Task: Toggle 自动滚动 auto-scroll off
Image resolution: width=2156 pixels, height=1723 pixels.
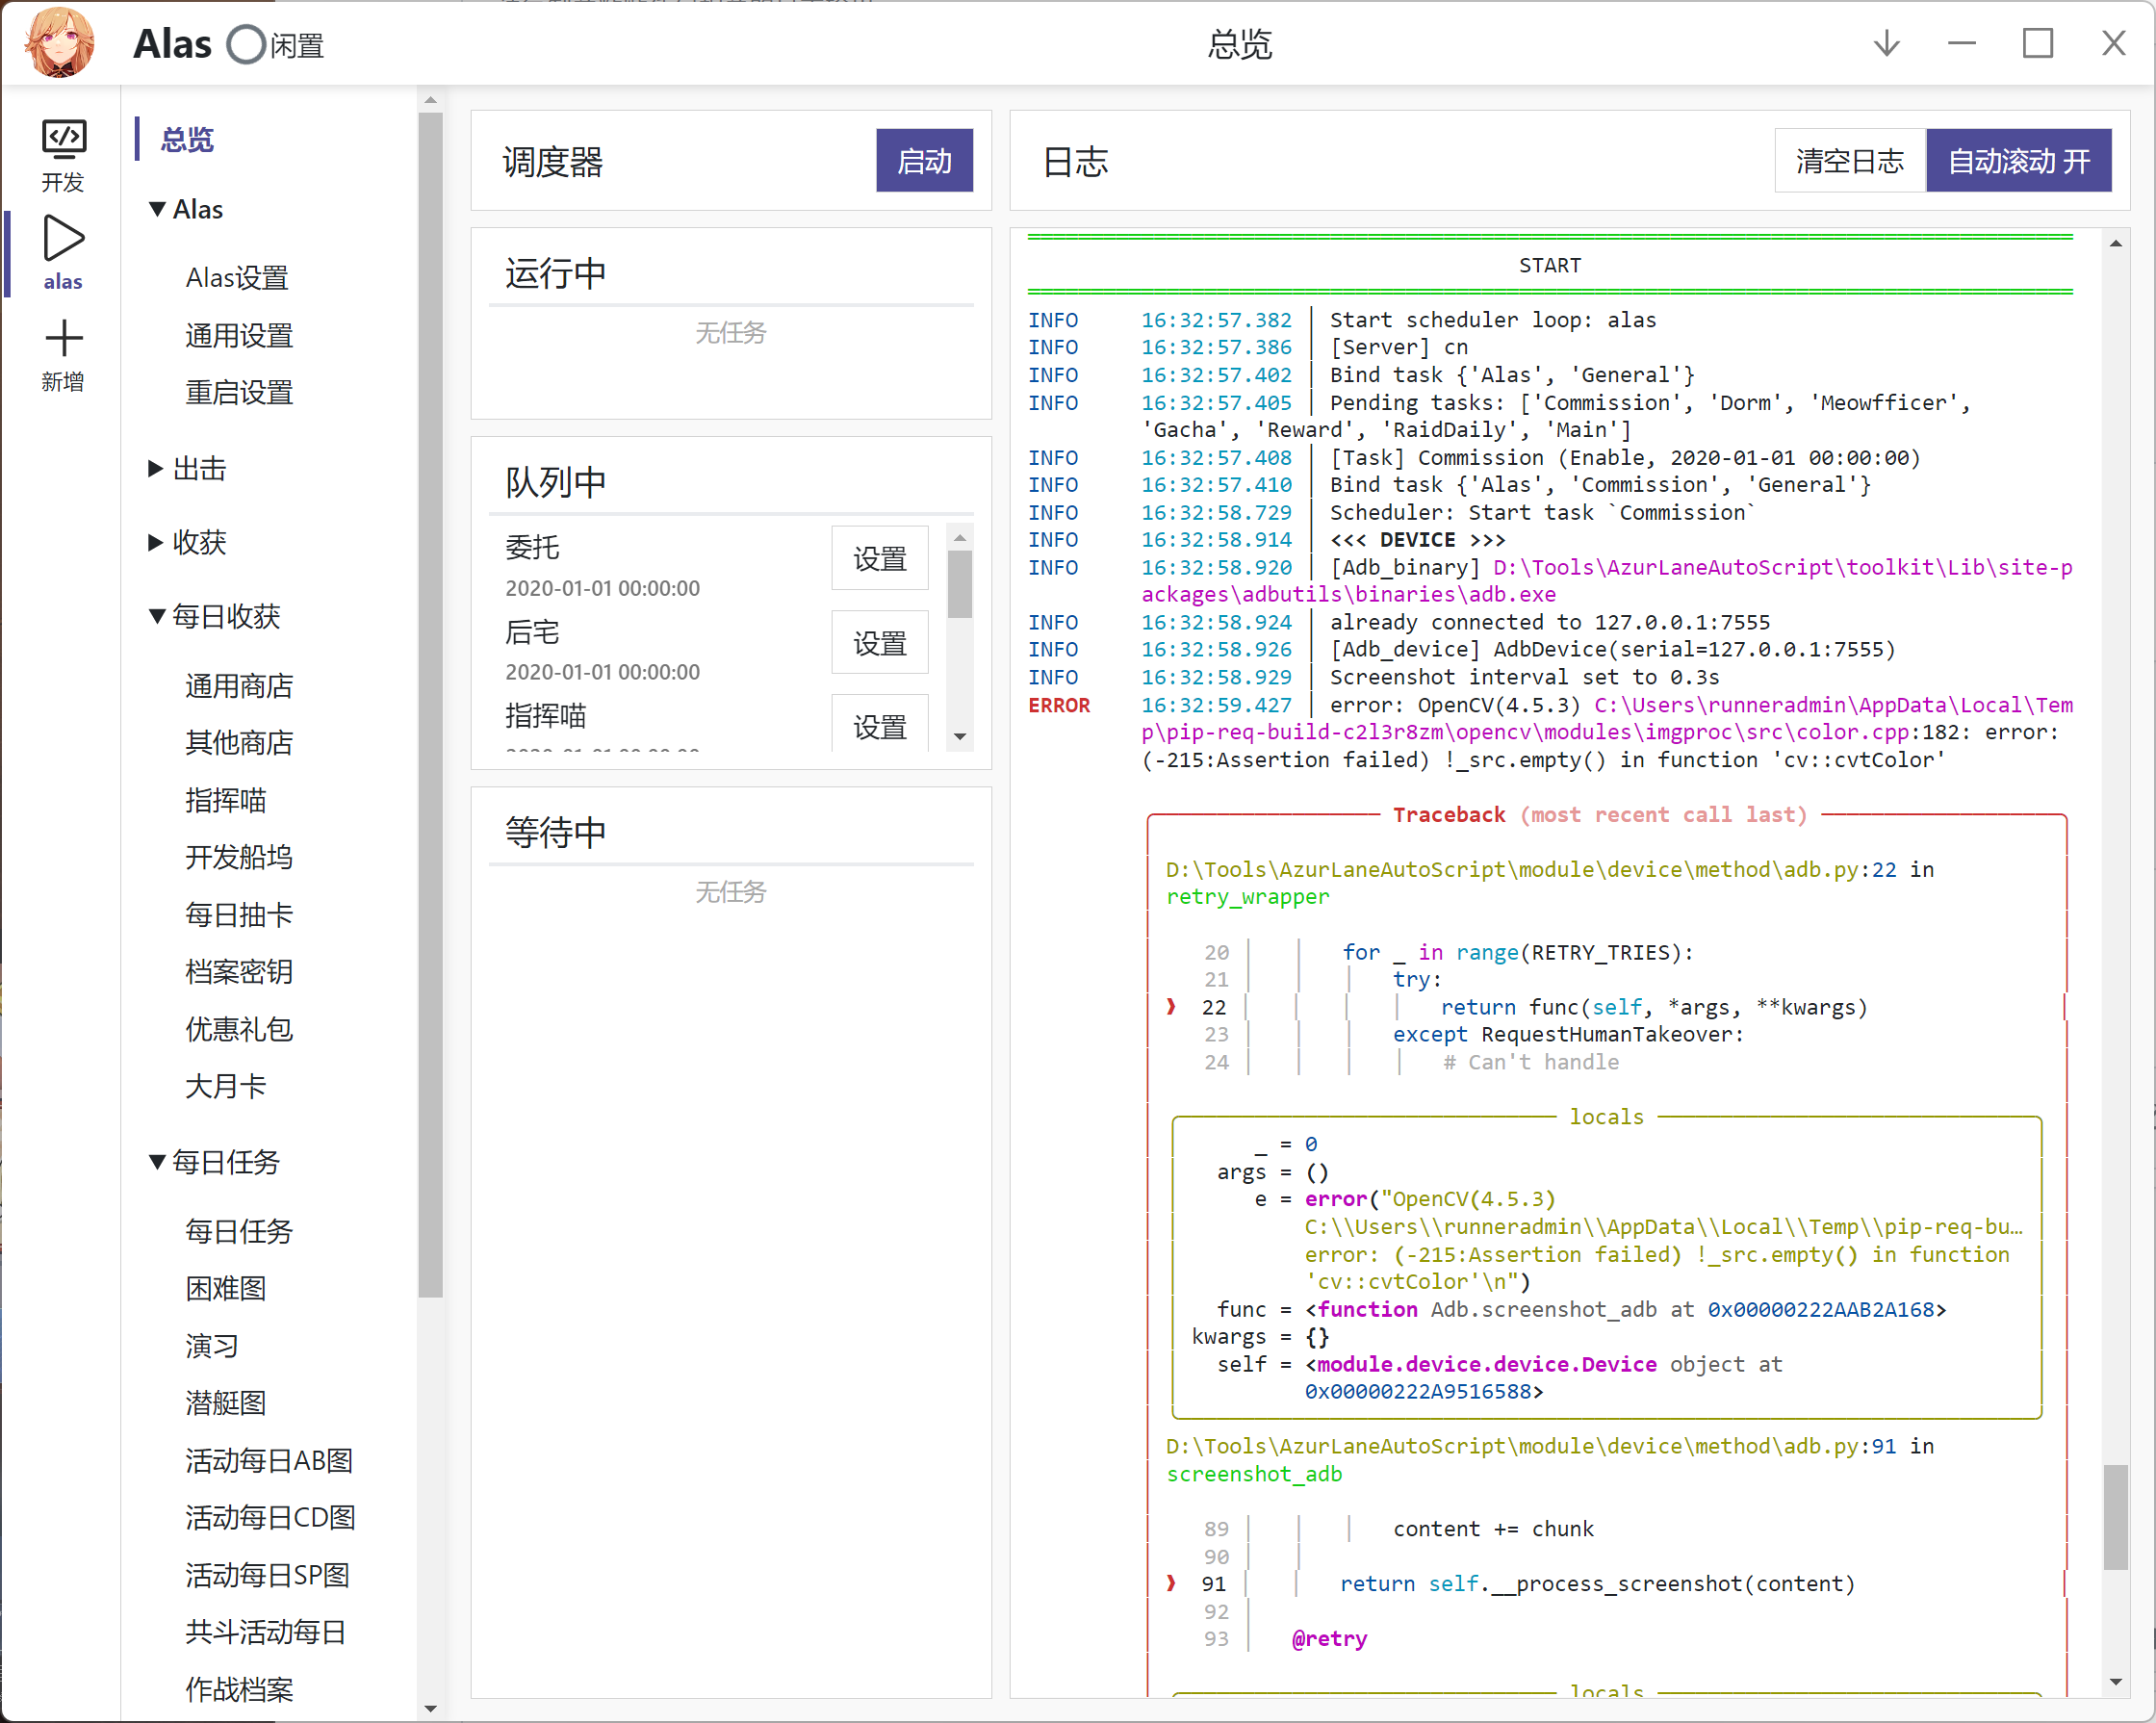Action: coord(2019,160)
